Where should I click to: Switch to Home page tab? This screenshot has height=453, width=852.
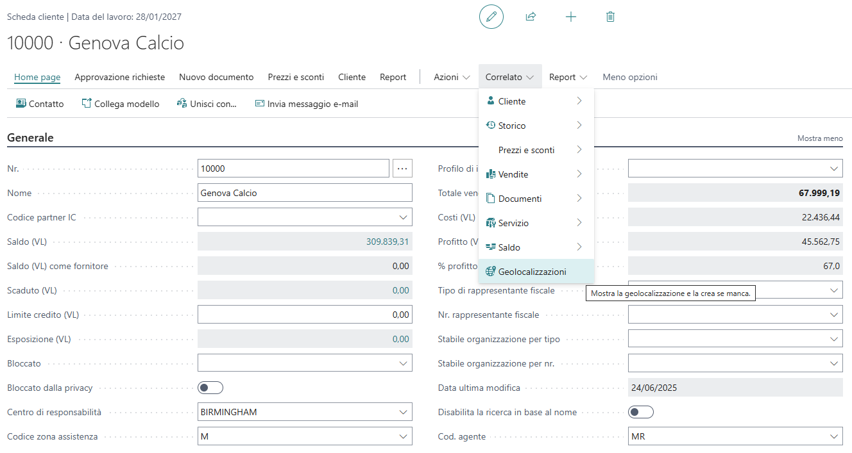click(37, 77)
